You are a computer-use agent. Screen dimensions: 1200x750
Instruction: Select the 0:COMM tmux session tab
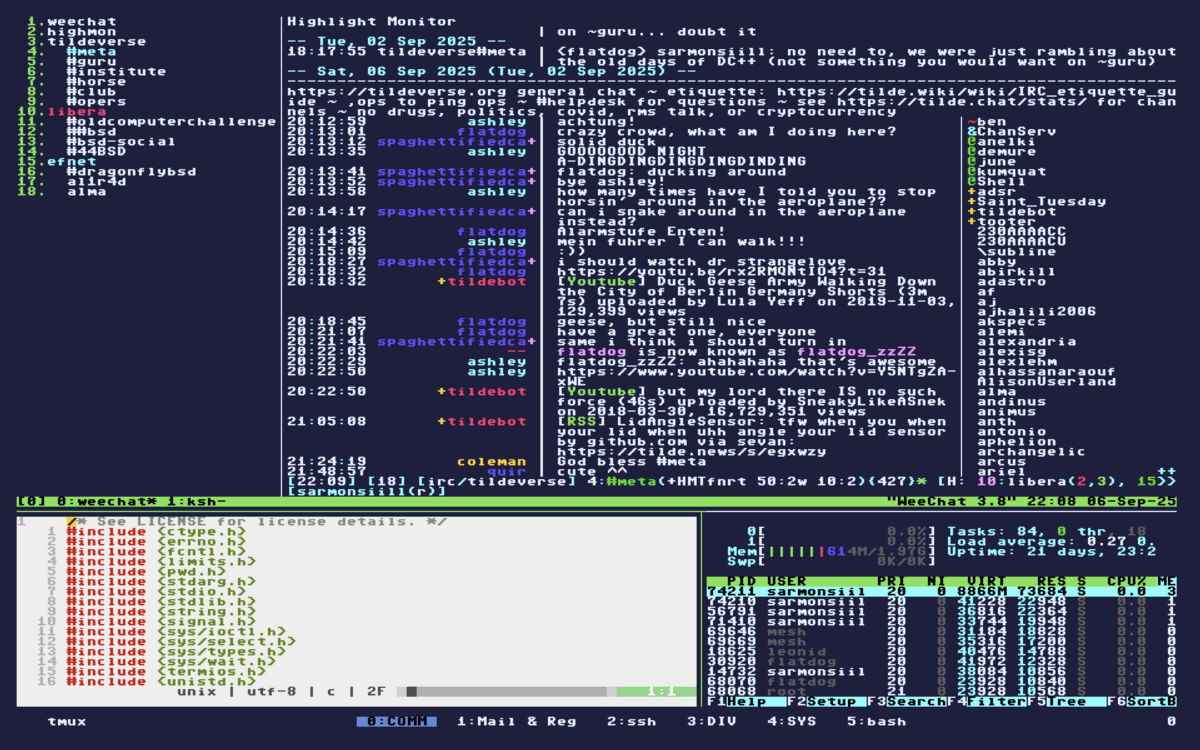click(x=396, y=721)
